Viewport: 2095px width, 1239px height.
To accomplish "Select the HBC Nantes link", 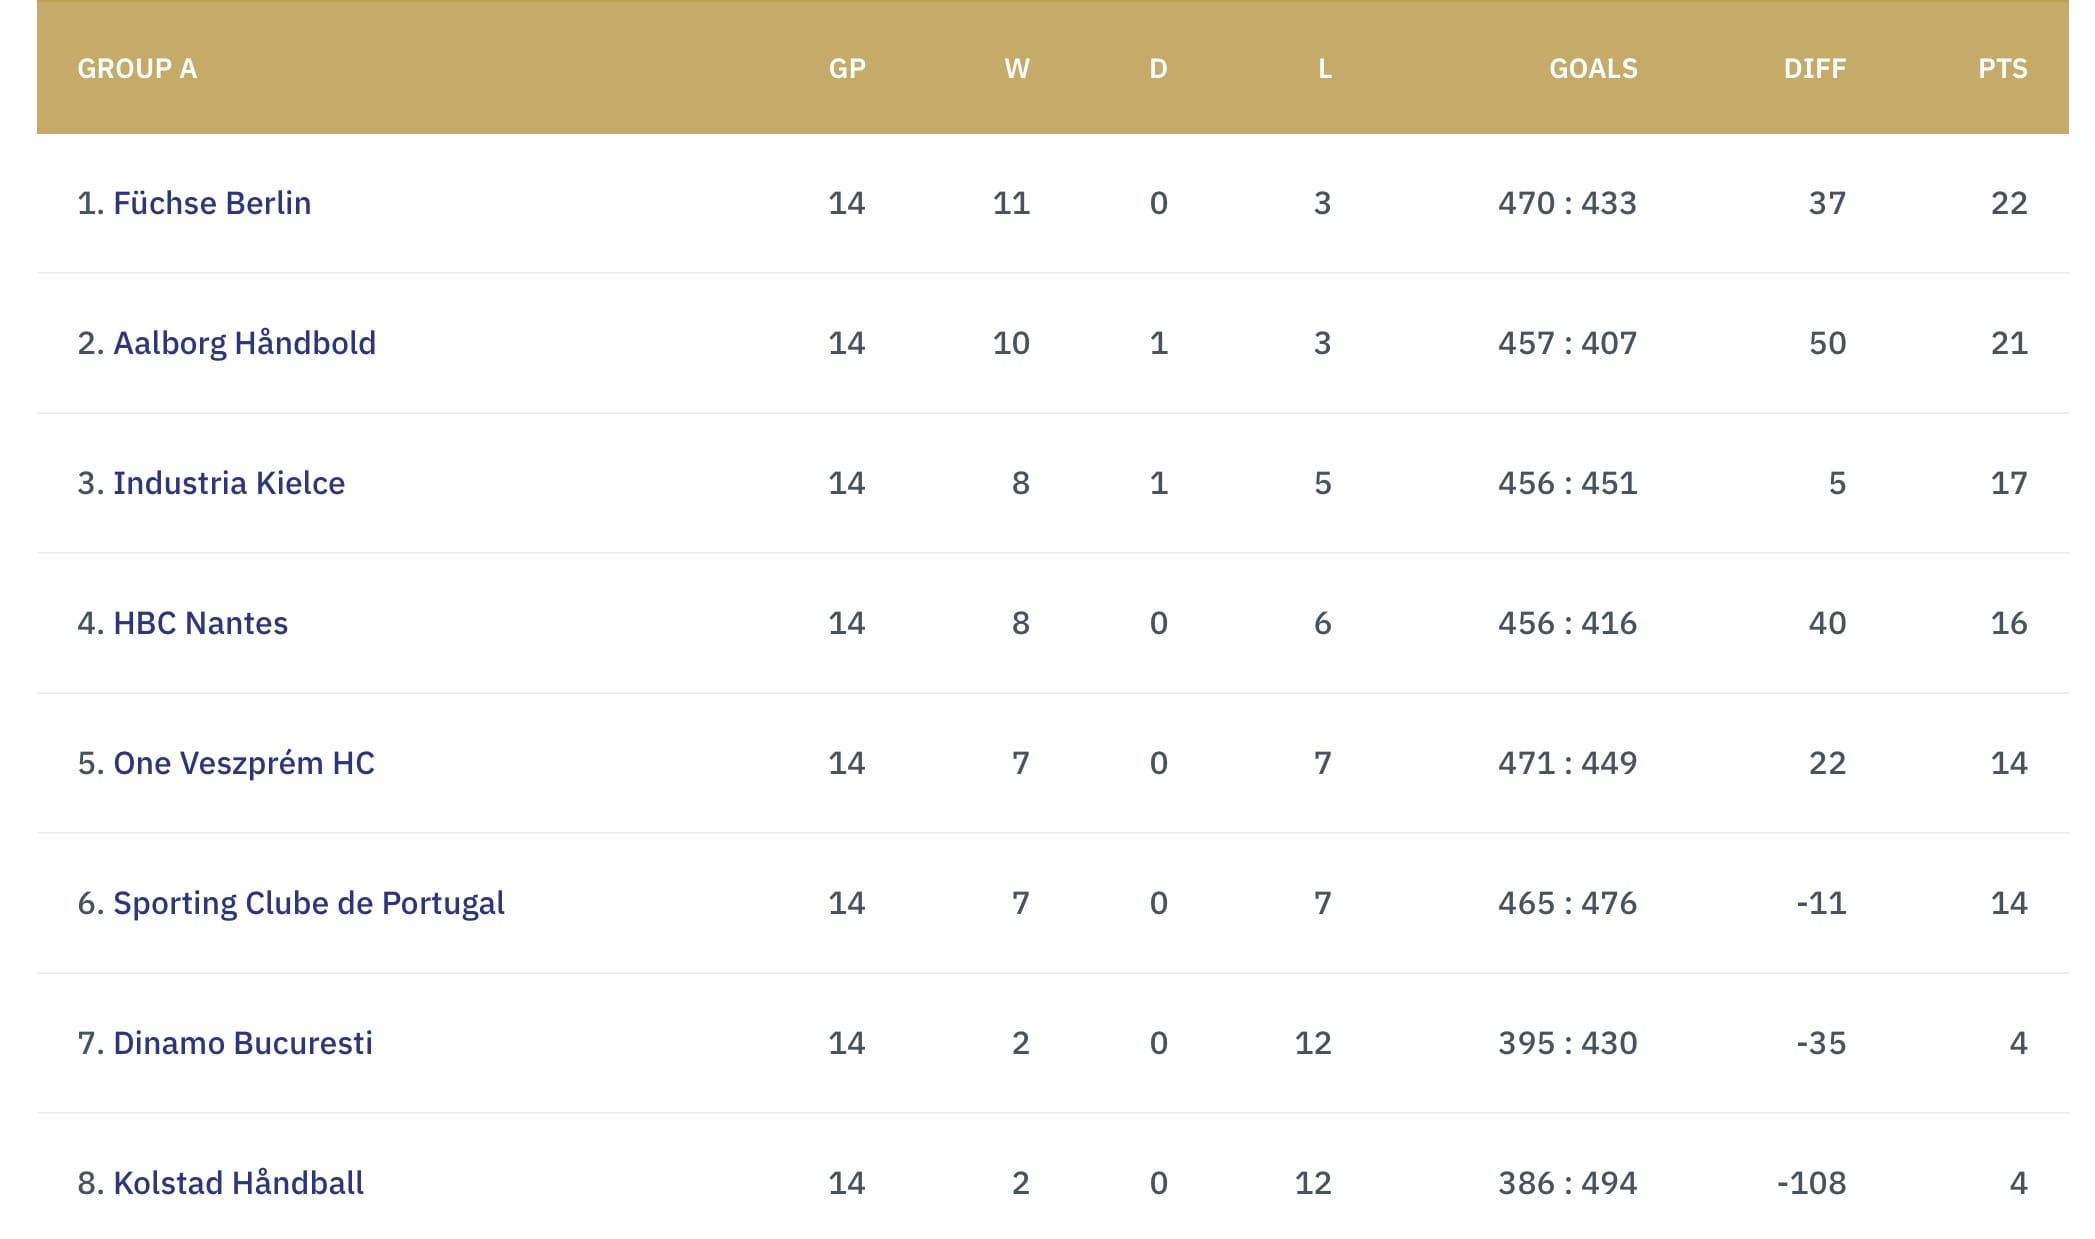I will coord(200,623).
